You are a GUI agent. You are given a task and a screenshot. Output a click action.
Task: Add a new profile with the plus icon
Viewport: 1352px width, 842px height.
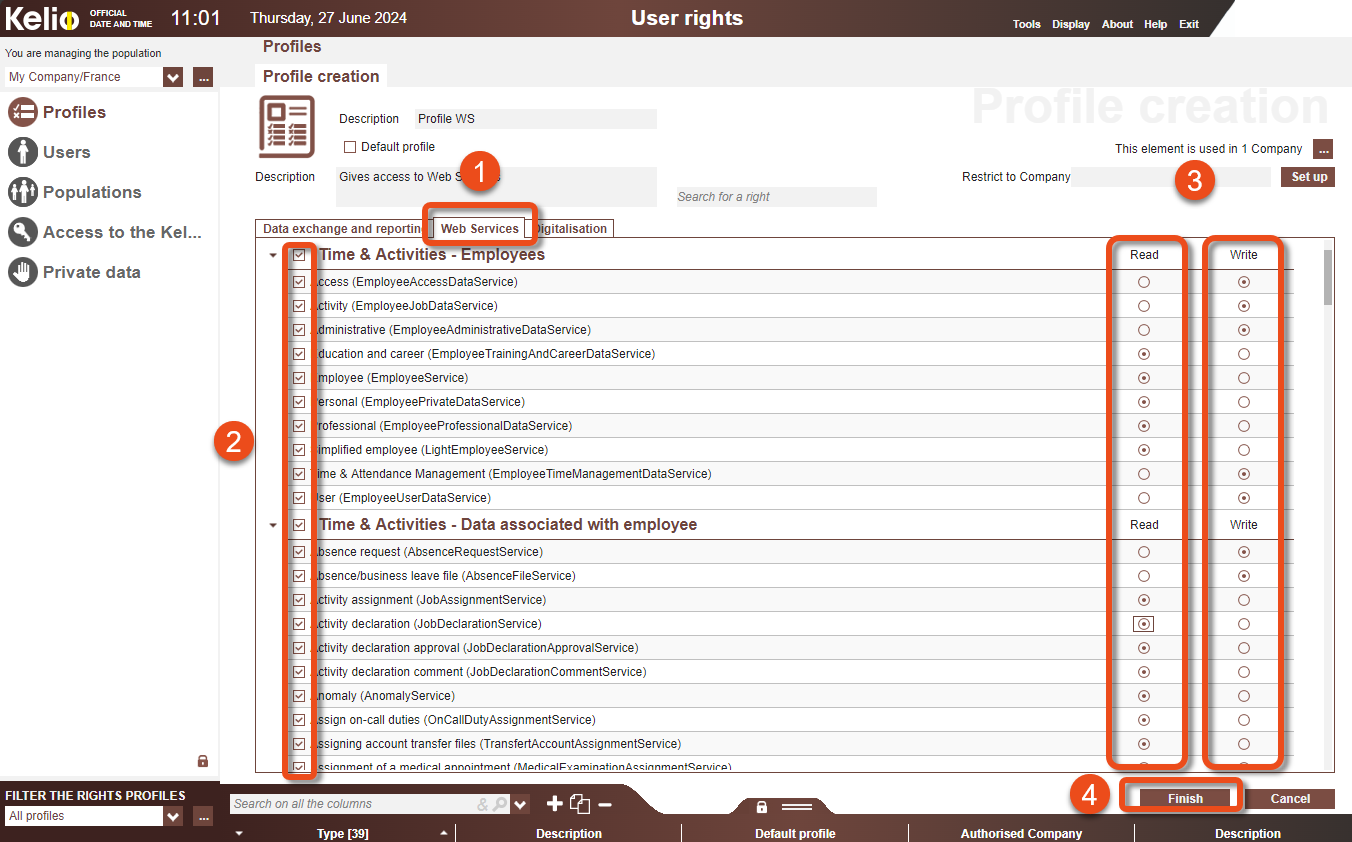click(554, 804)
